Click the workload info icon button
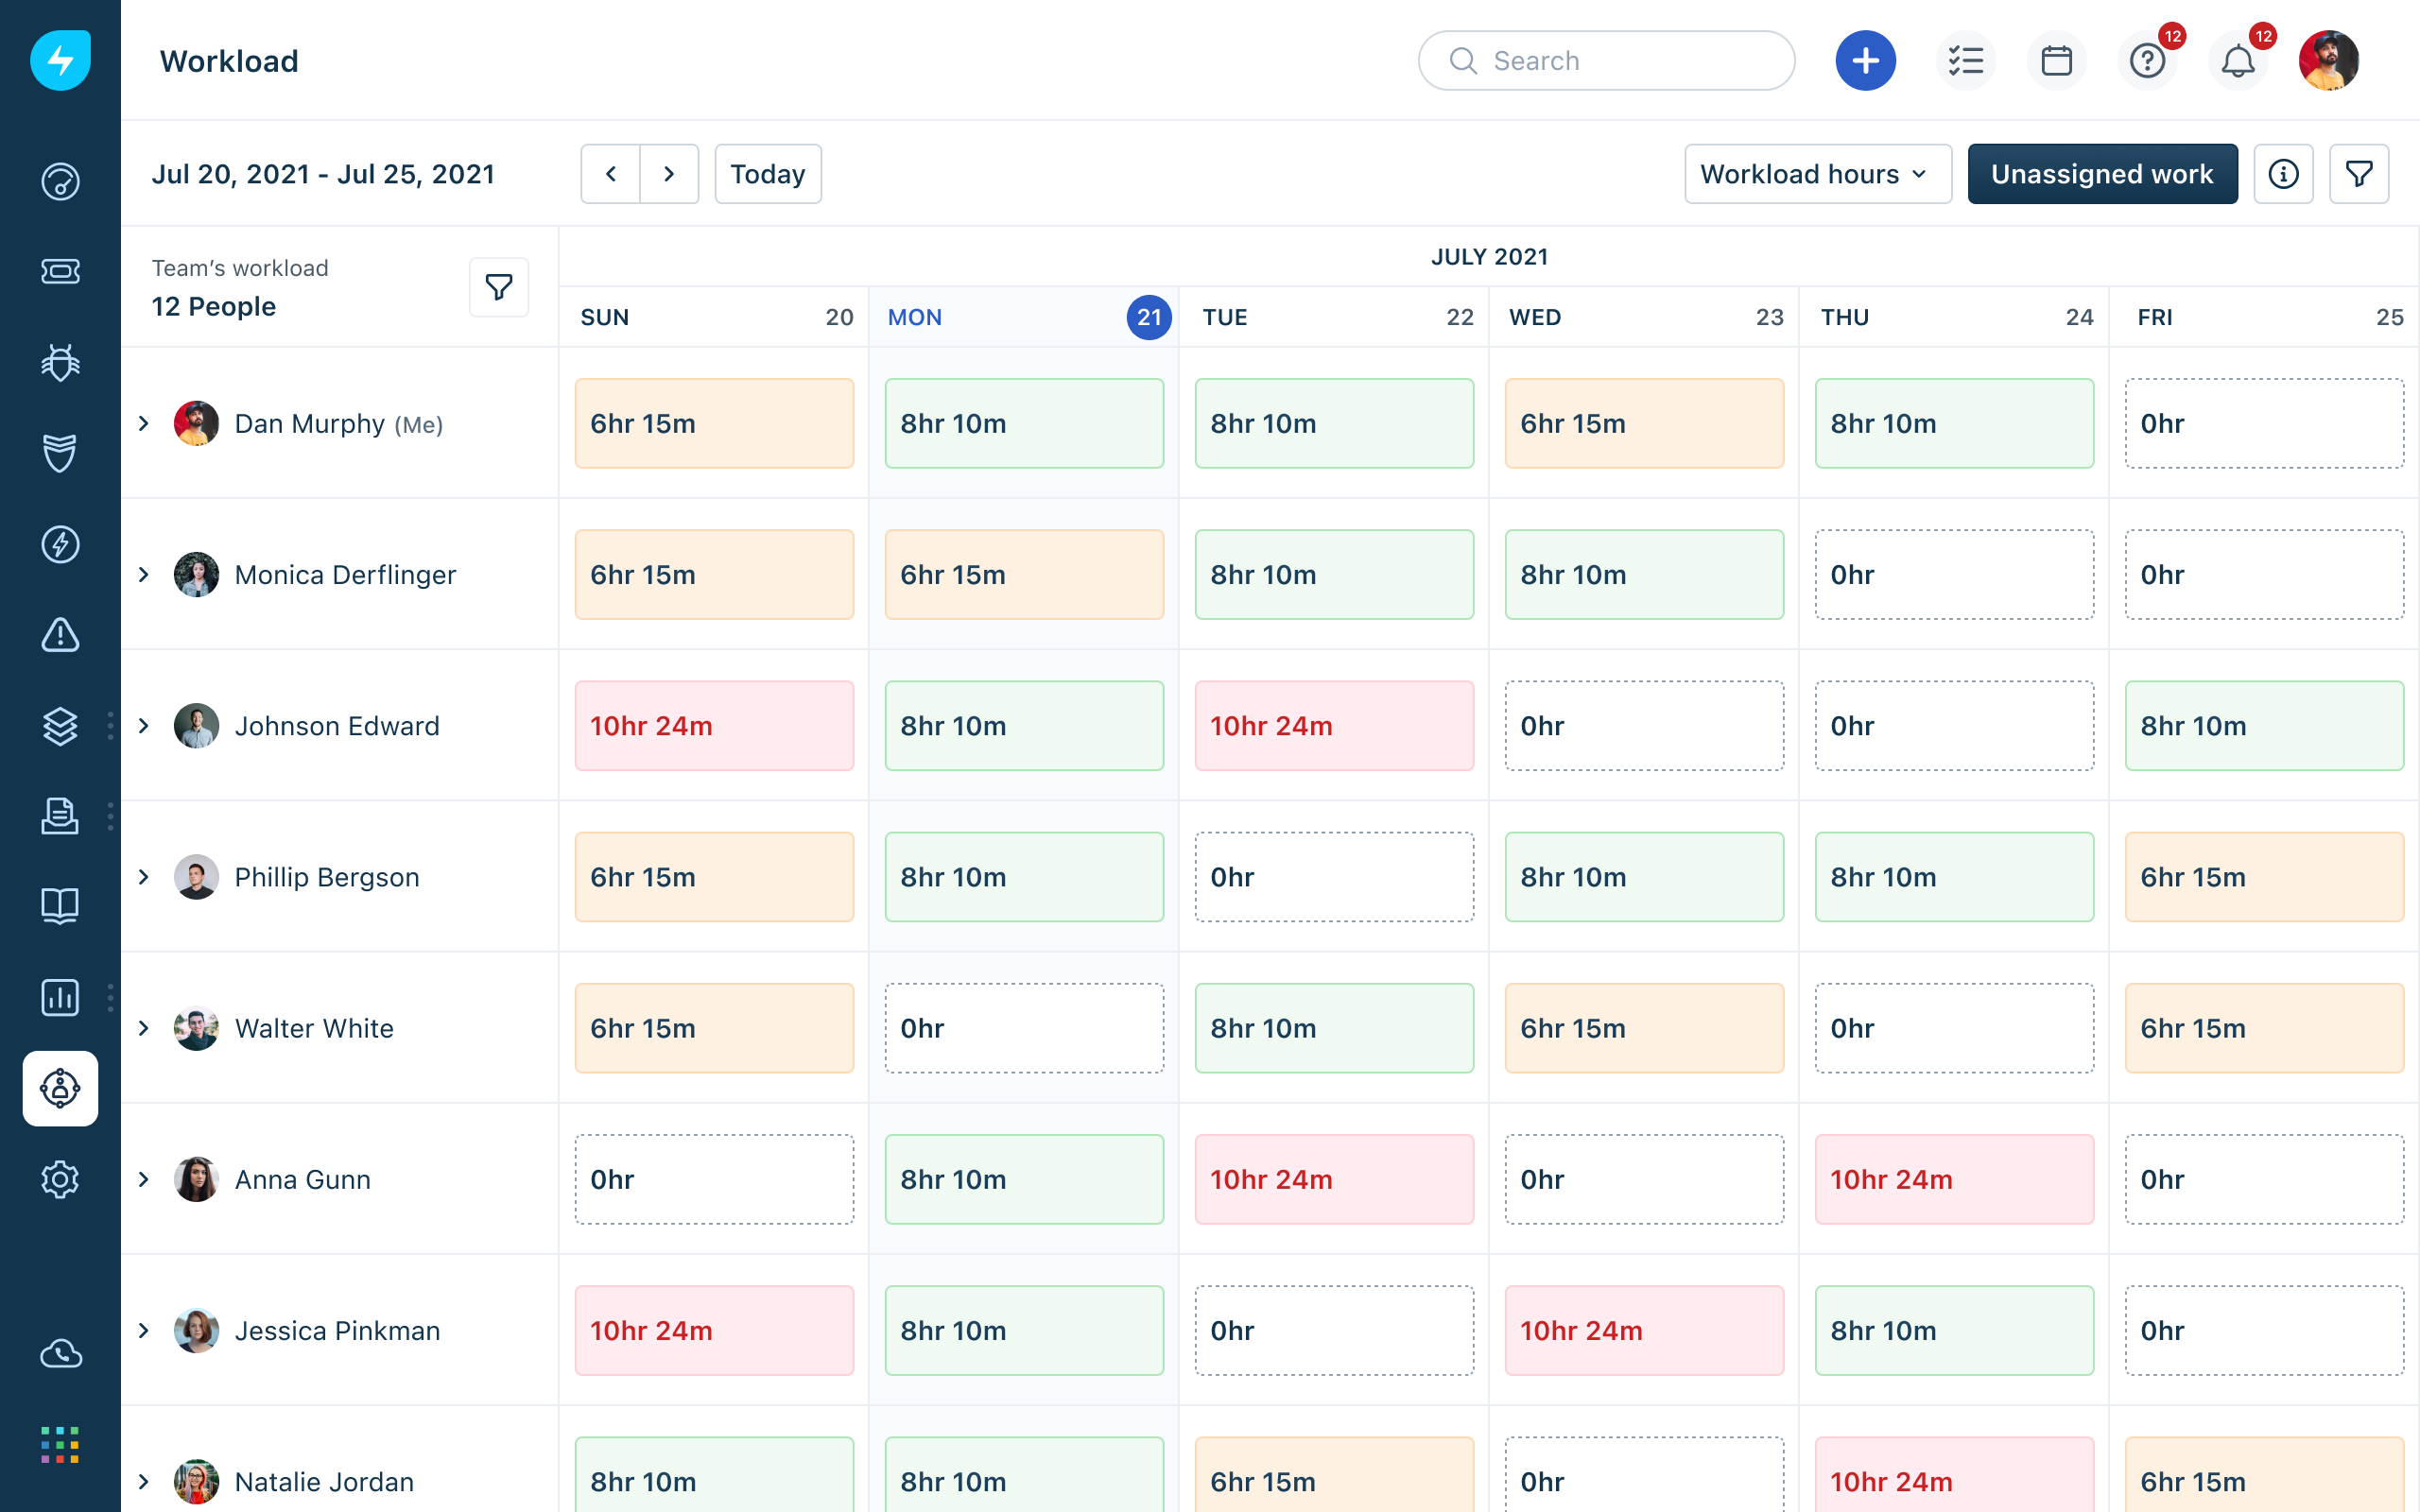The width and height of the screenshot is (2420, 1512). point(2283,174)
